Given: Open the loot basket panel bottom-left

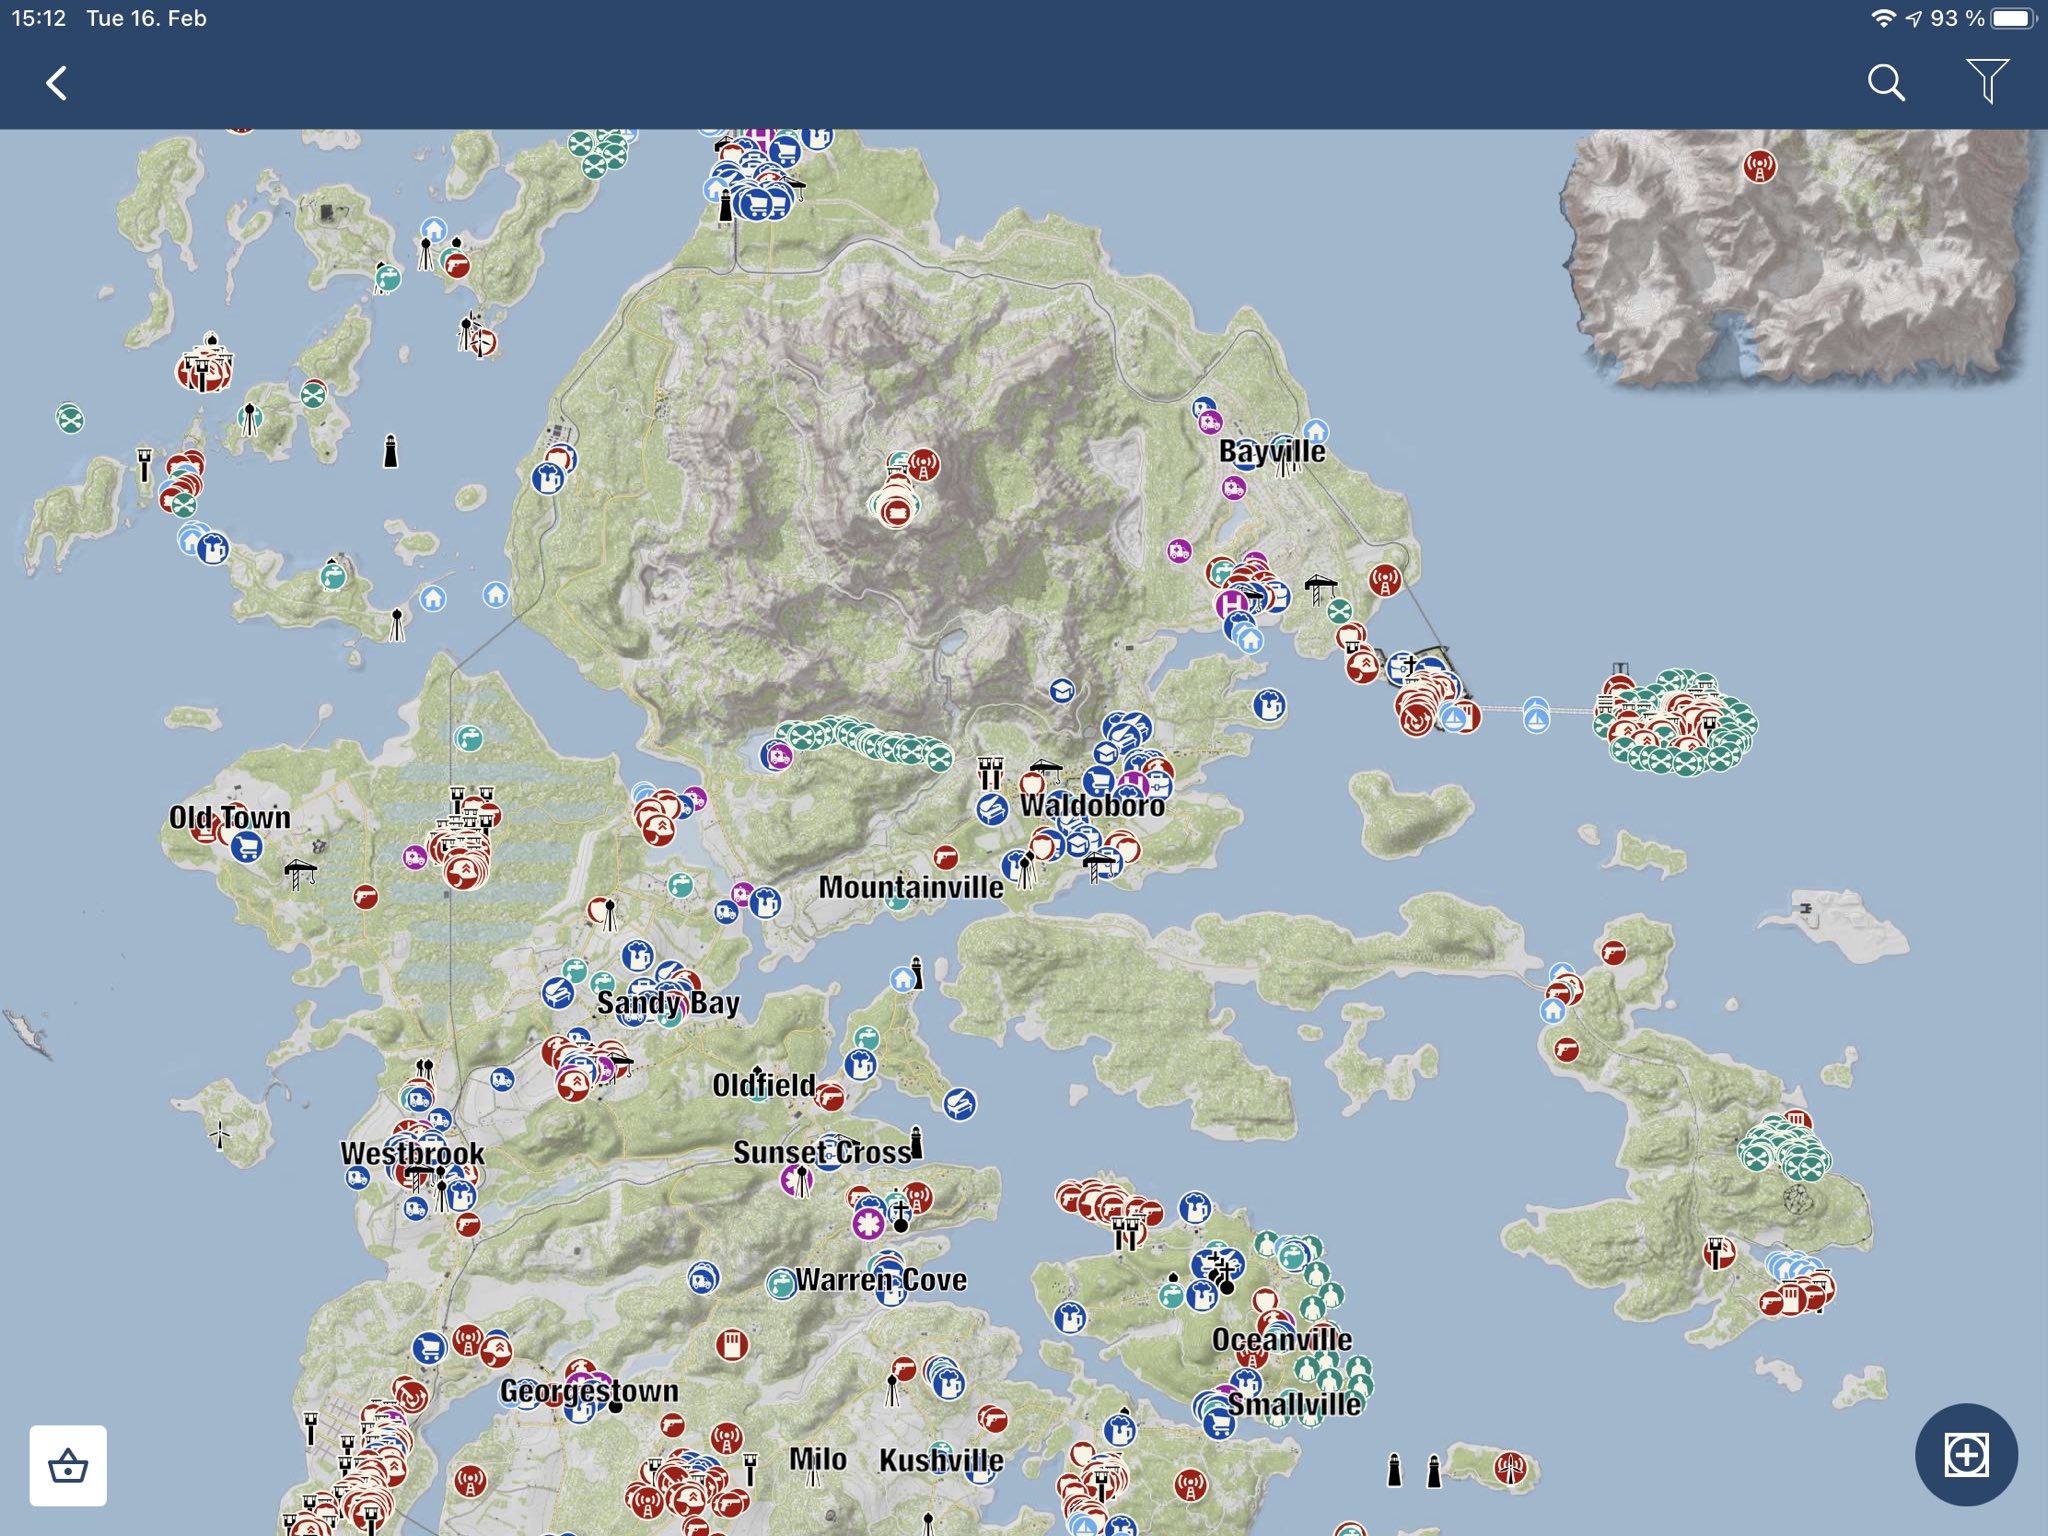Looking at the screenshot, I should (70, 1466).
